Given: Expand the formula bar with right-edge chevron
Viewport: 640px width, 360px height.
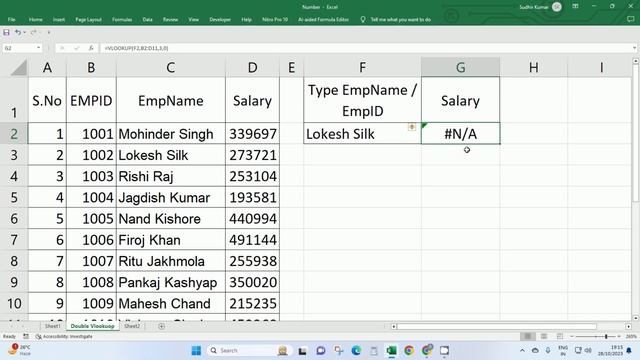Looking at the screenshot, I should (634, 48).
